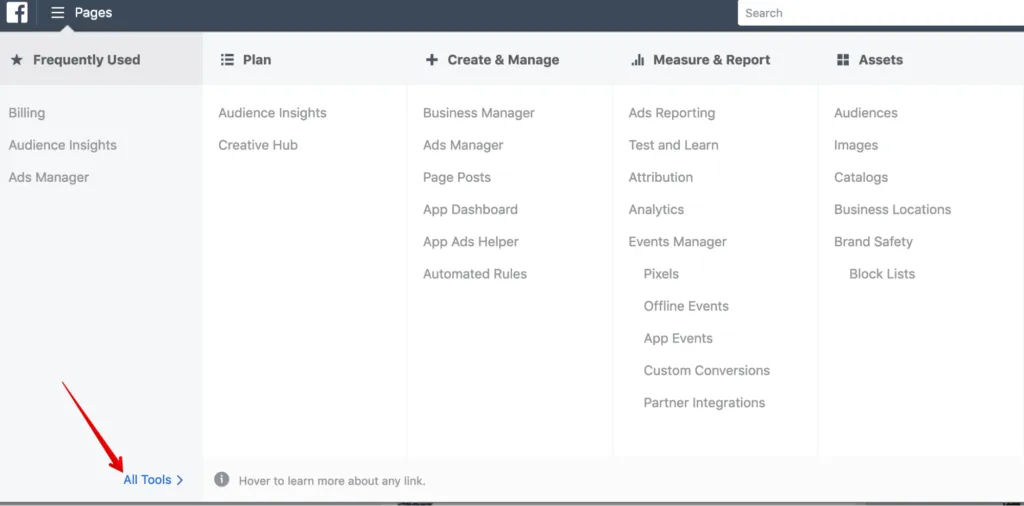1024x506 pixels.
Task: Open the All Tools link
Action: click(x=148, y=480)
